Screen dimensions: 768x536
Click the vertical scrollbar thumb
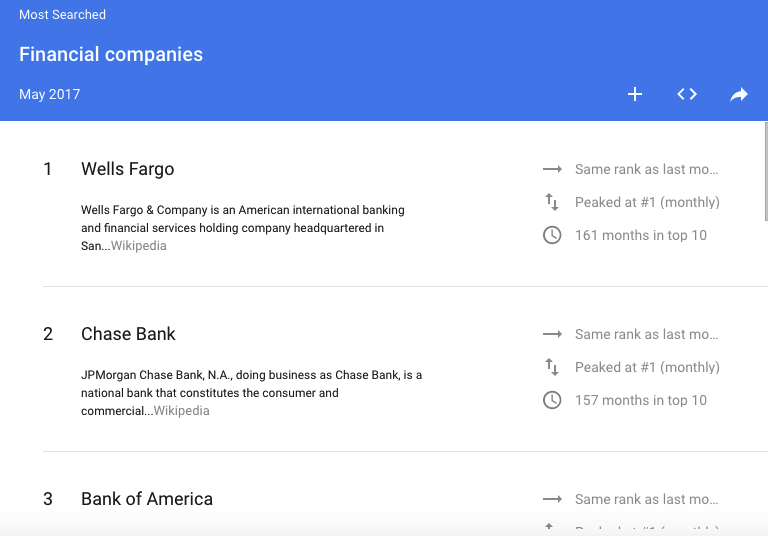[x=766, y=171]
